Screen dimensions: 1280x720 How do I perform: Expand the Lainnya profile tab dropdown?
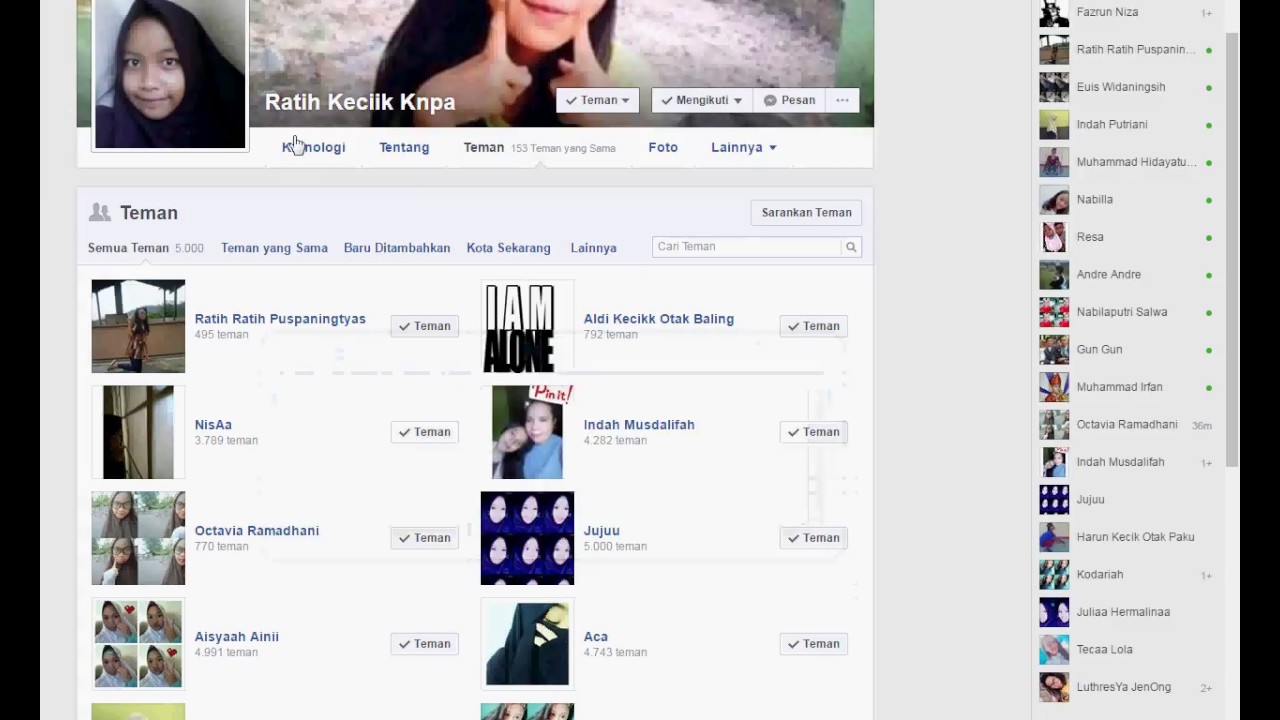pos(744,147)
